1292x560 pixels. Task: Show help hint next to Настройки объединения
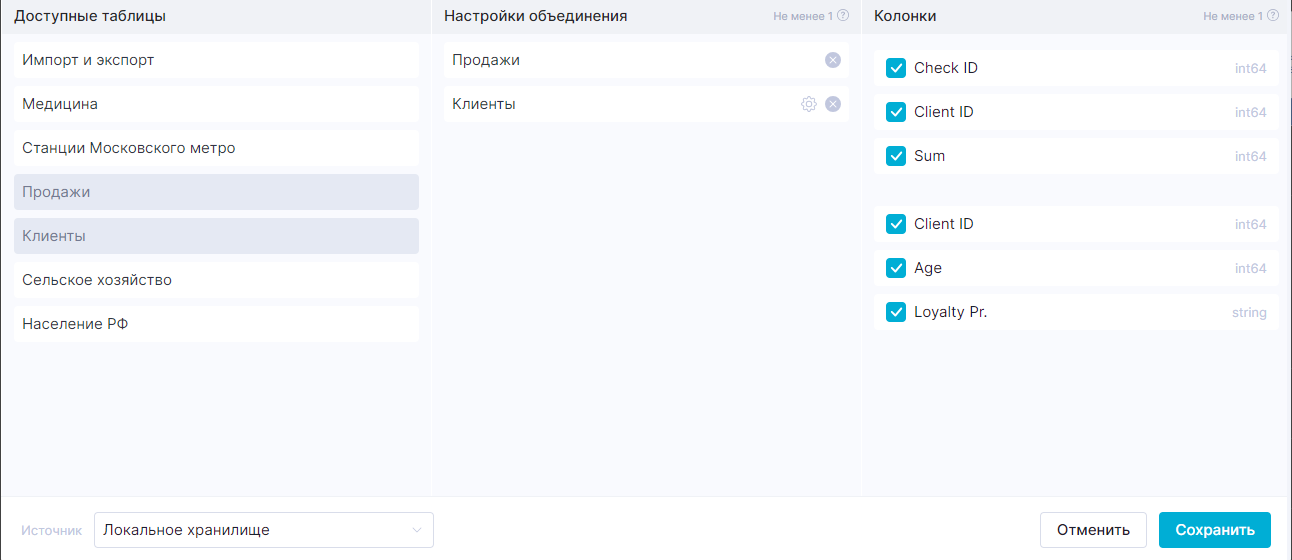click(x=843, y=16)
